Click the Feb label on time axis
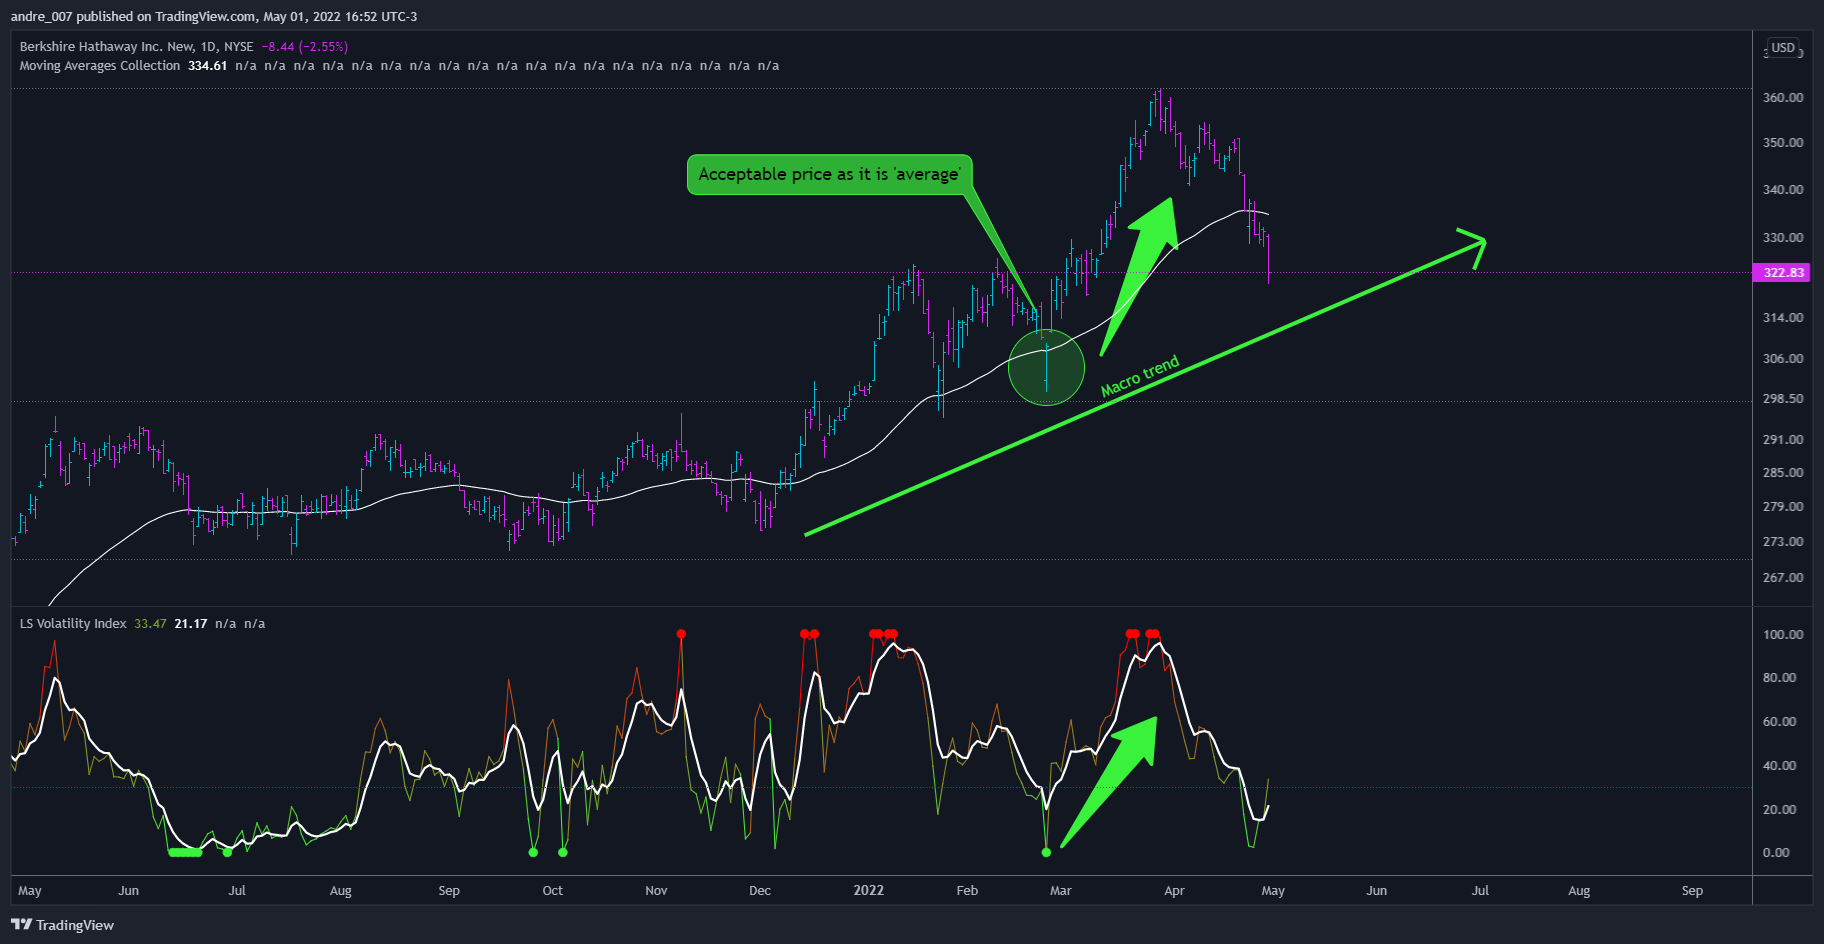The image size is (1824, 944). (967, 891)
